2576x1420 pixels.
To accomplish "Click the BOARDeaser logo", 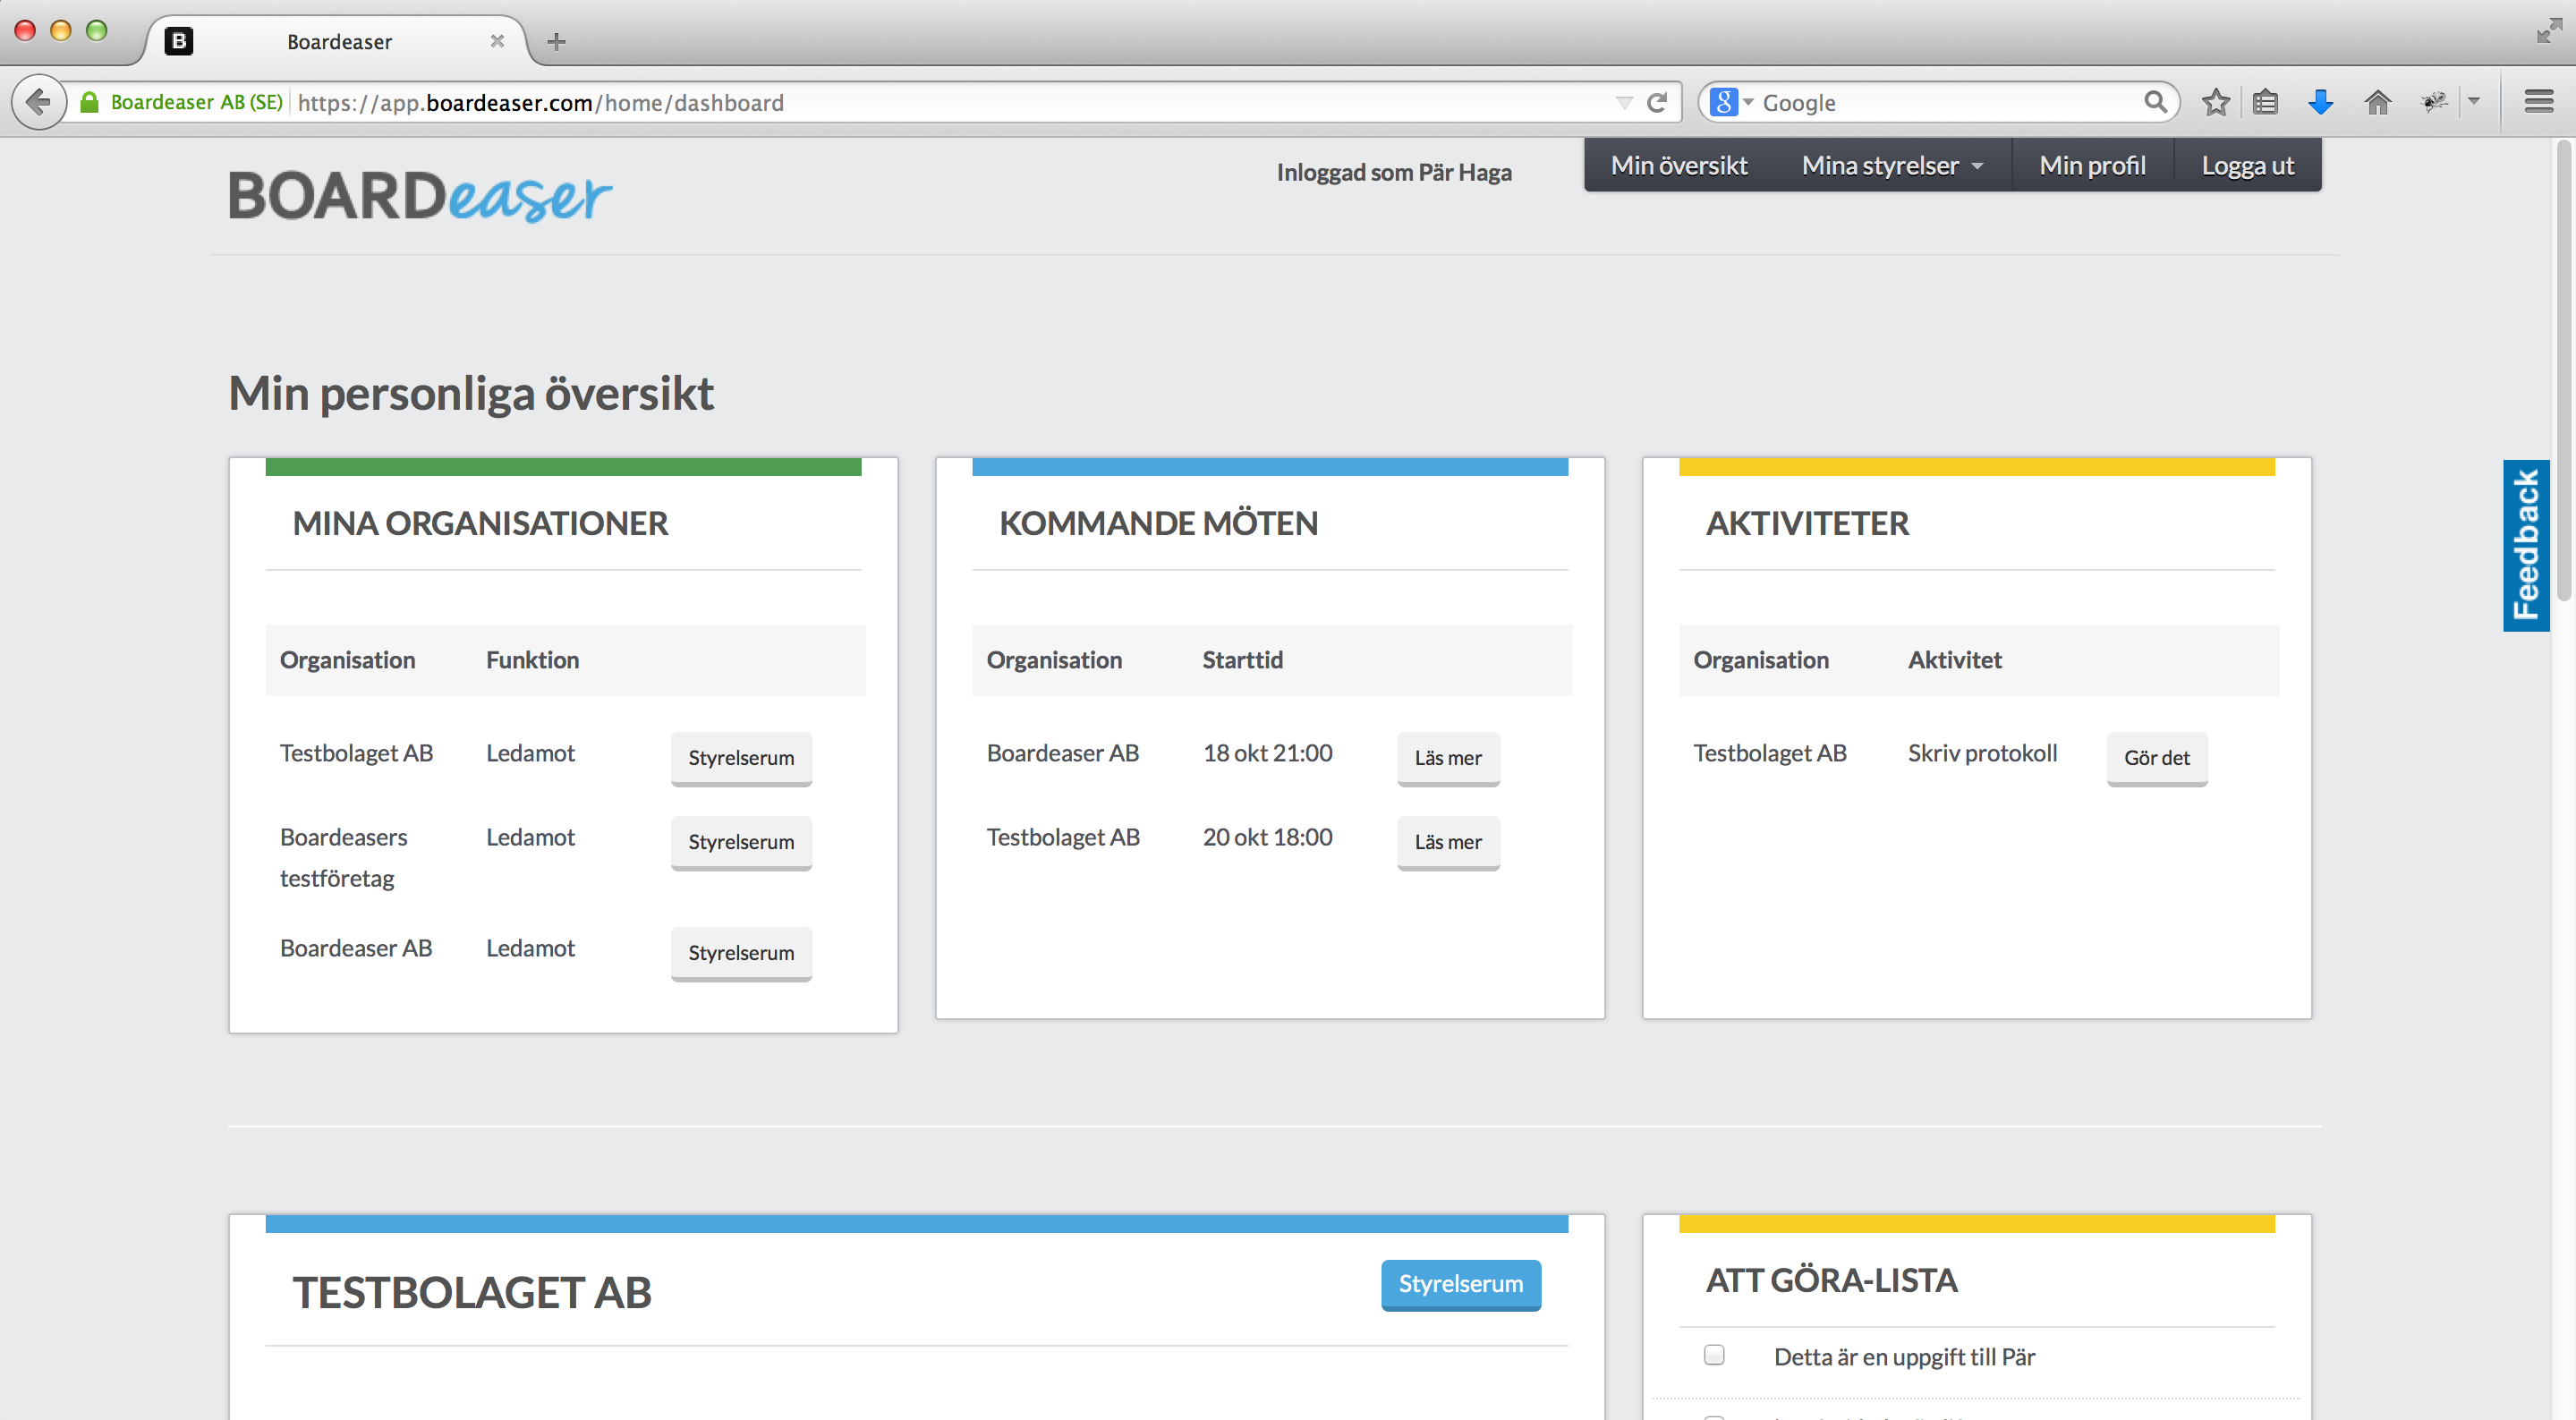I will (420, 196).
